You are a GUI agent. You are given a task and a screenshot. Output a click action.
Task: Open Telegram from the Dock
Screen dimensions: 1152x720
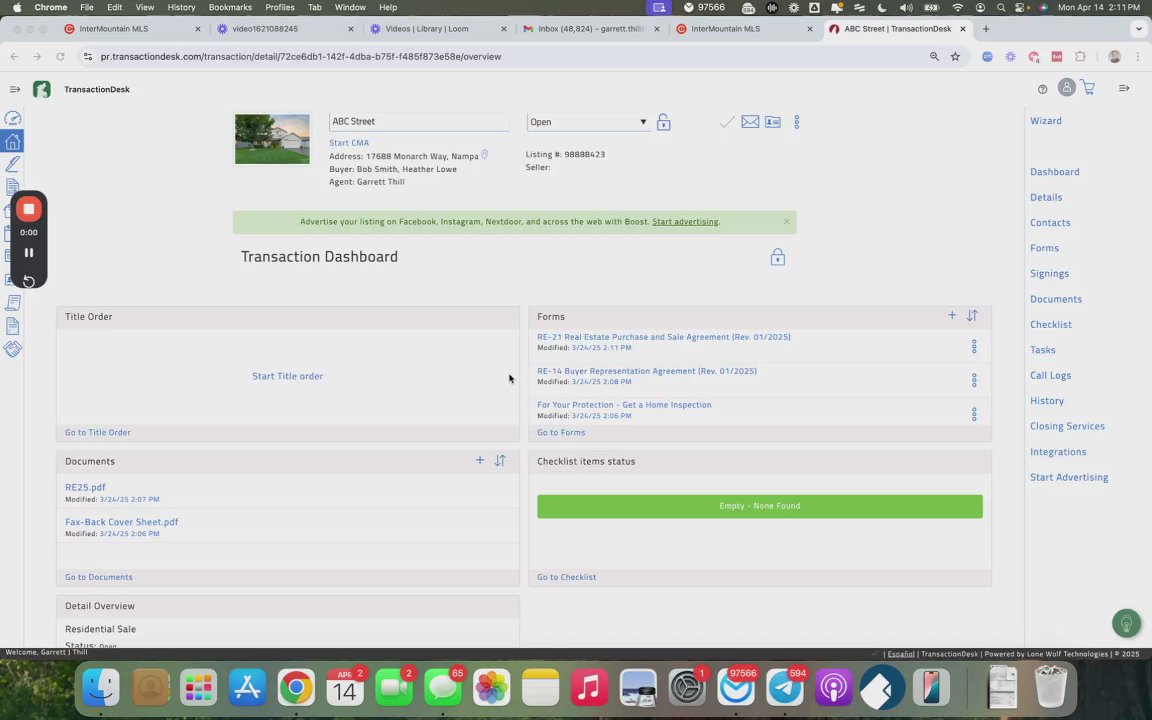click(x=785, y=688)
